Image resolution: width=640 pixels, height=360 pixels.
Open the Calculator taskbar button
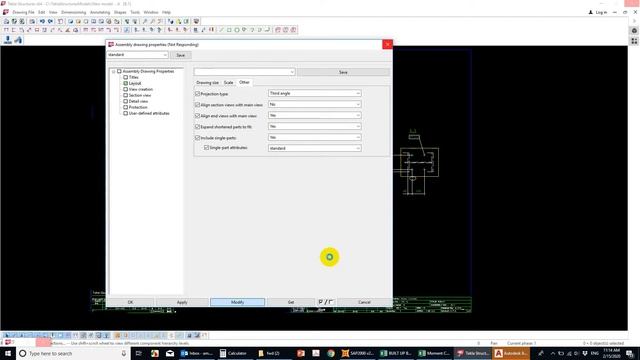[234, 353]
